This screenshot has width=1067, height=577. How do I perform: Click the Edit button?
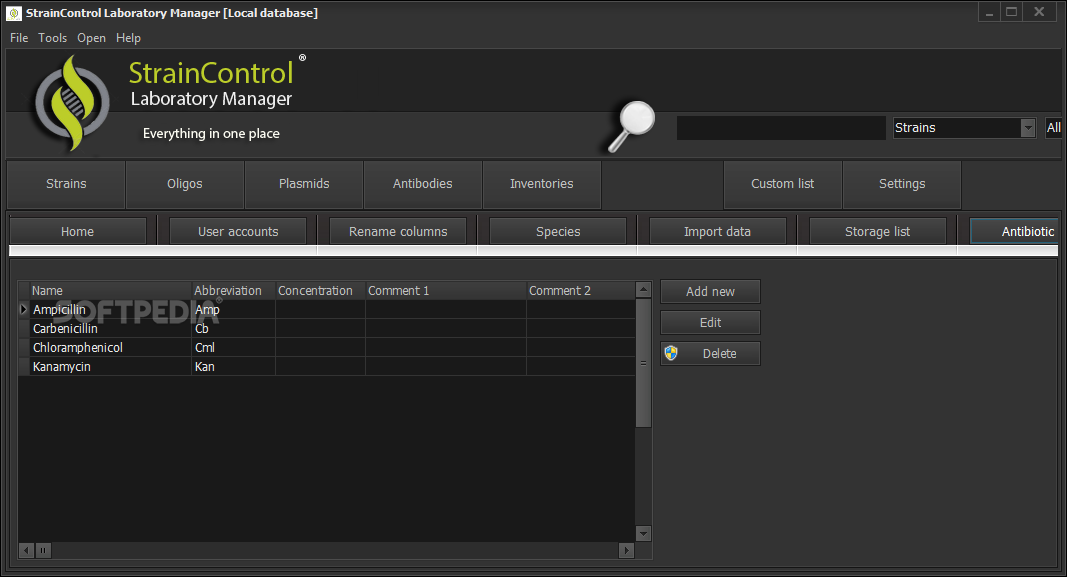pyautogui.click(x=710, y=323)
